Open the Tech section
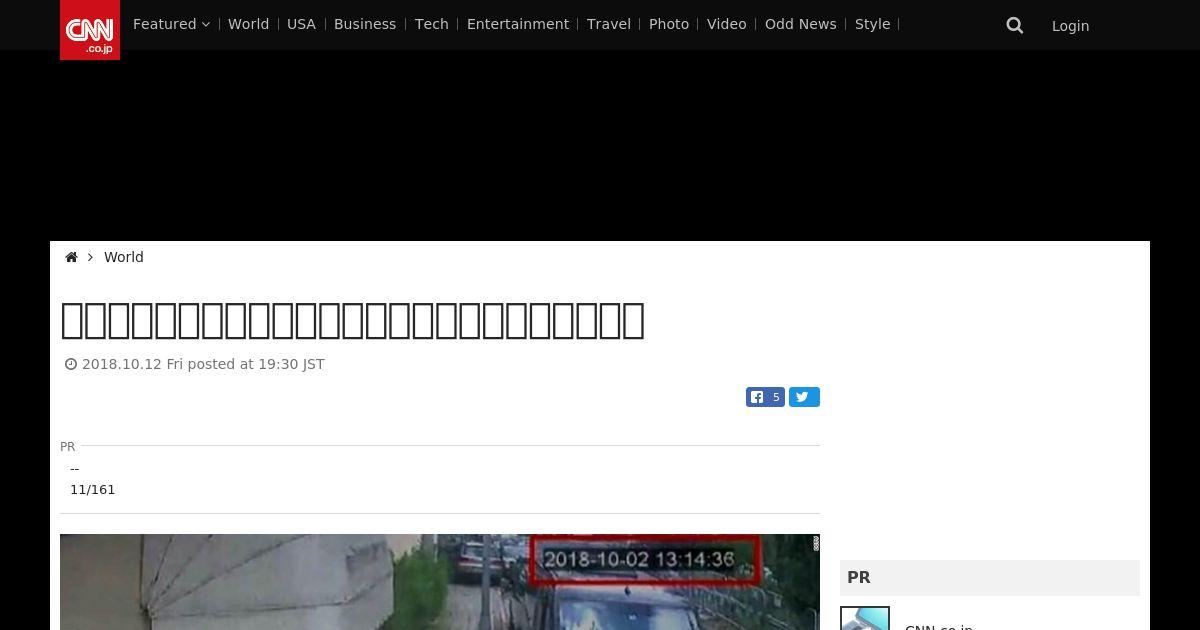The height and width of the screenshot is (630, 1200). 432,24
